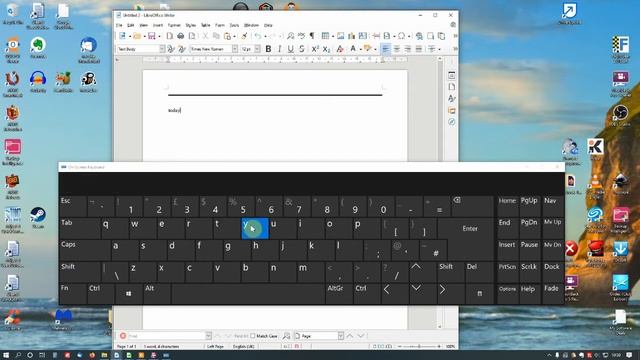Open the Insert Table dropdown arrow
The width and height of the screenshot is (640, 360).
point(333,36)
